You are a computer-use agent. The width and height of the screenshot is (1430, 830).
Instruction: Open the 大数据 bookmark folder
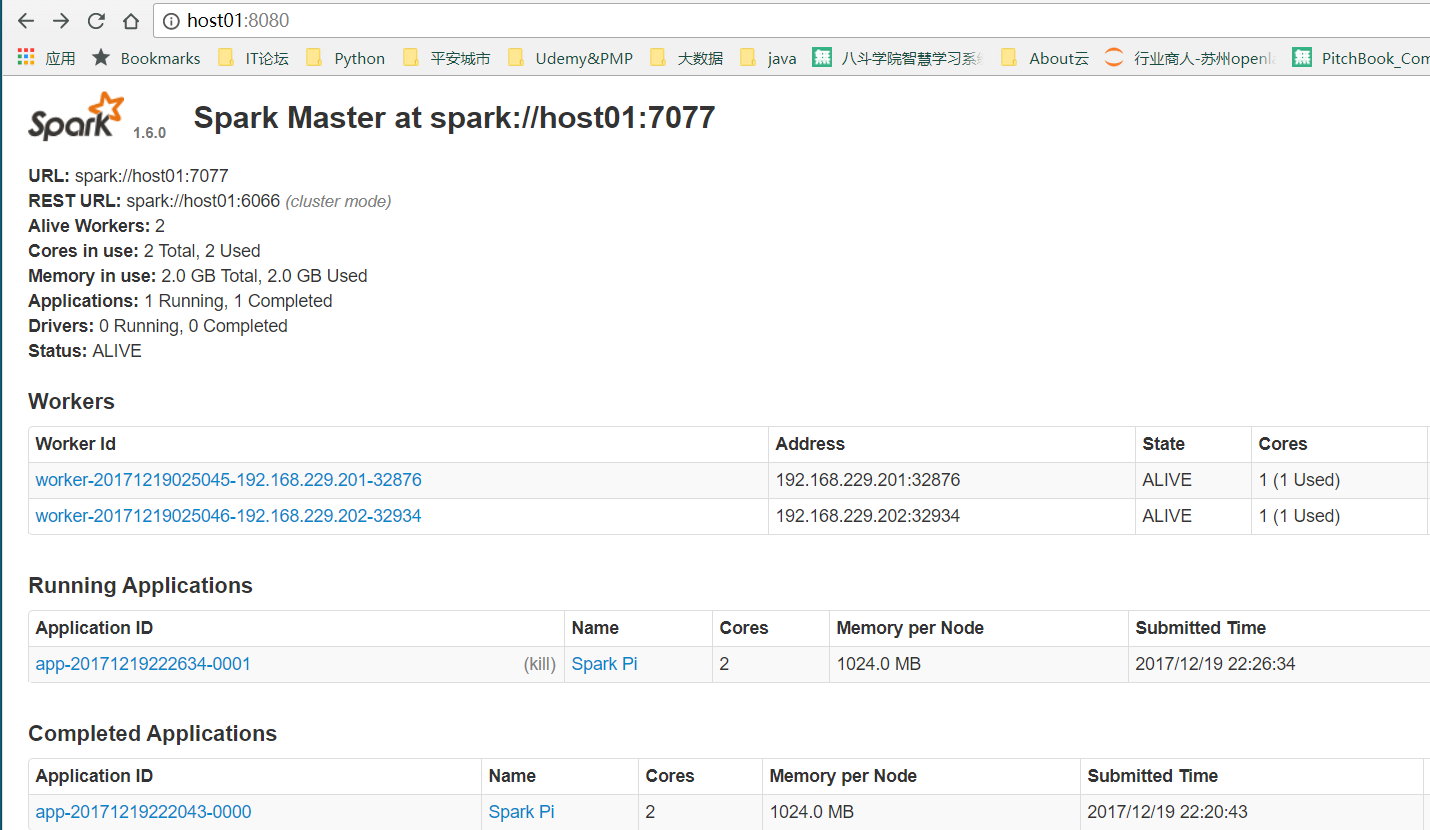point(686,58)
